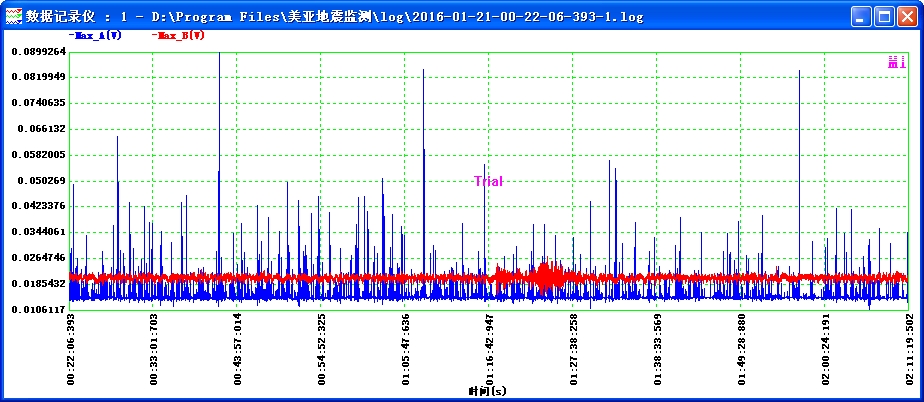924x402 pixels.
Task: Select the 02:00:24:191 time axis label
Action: 825,348
